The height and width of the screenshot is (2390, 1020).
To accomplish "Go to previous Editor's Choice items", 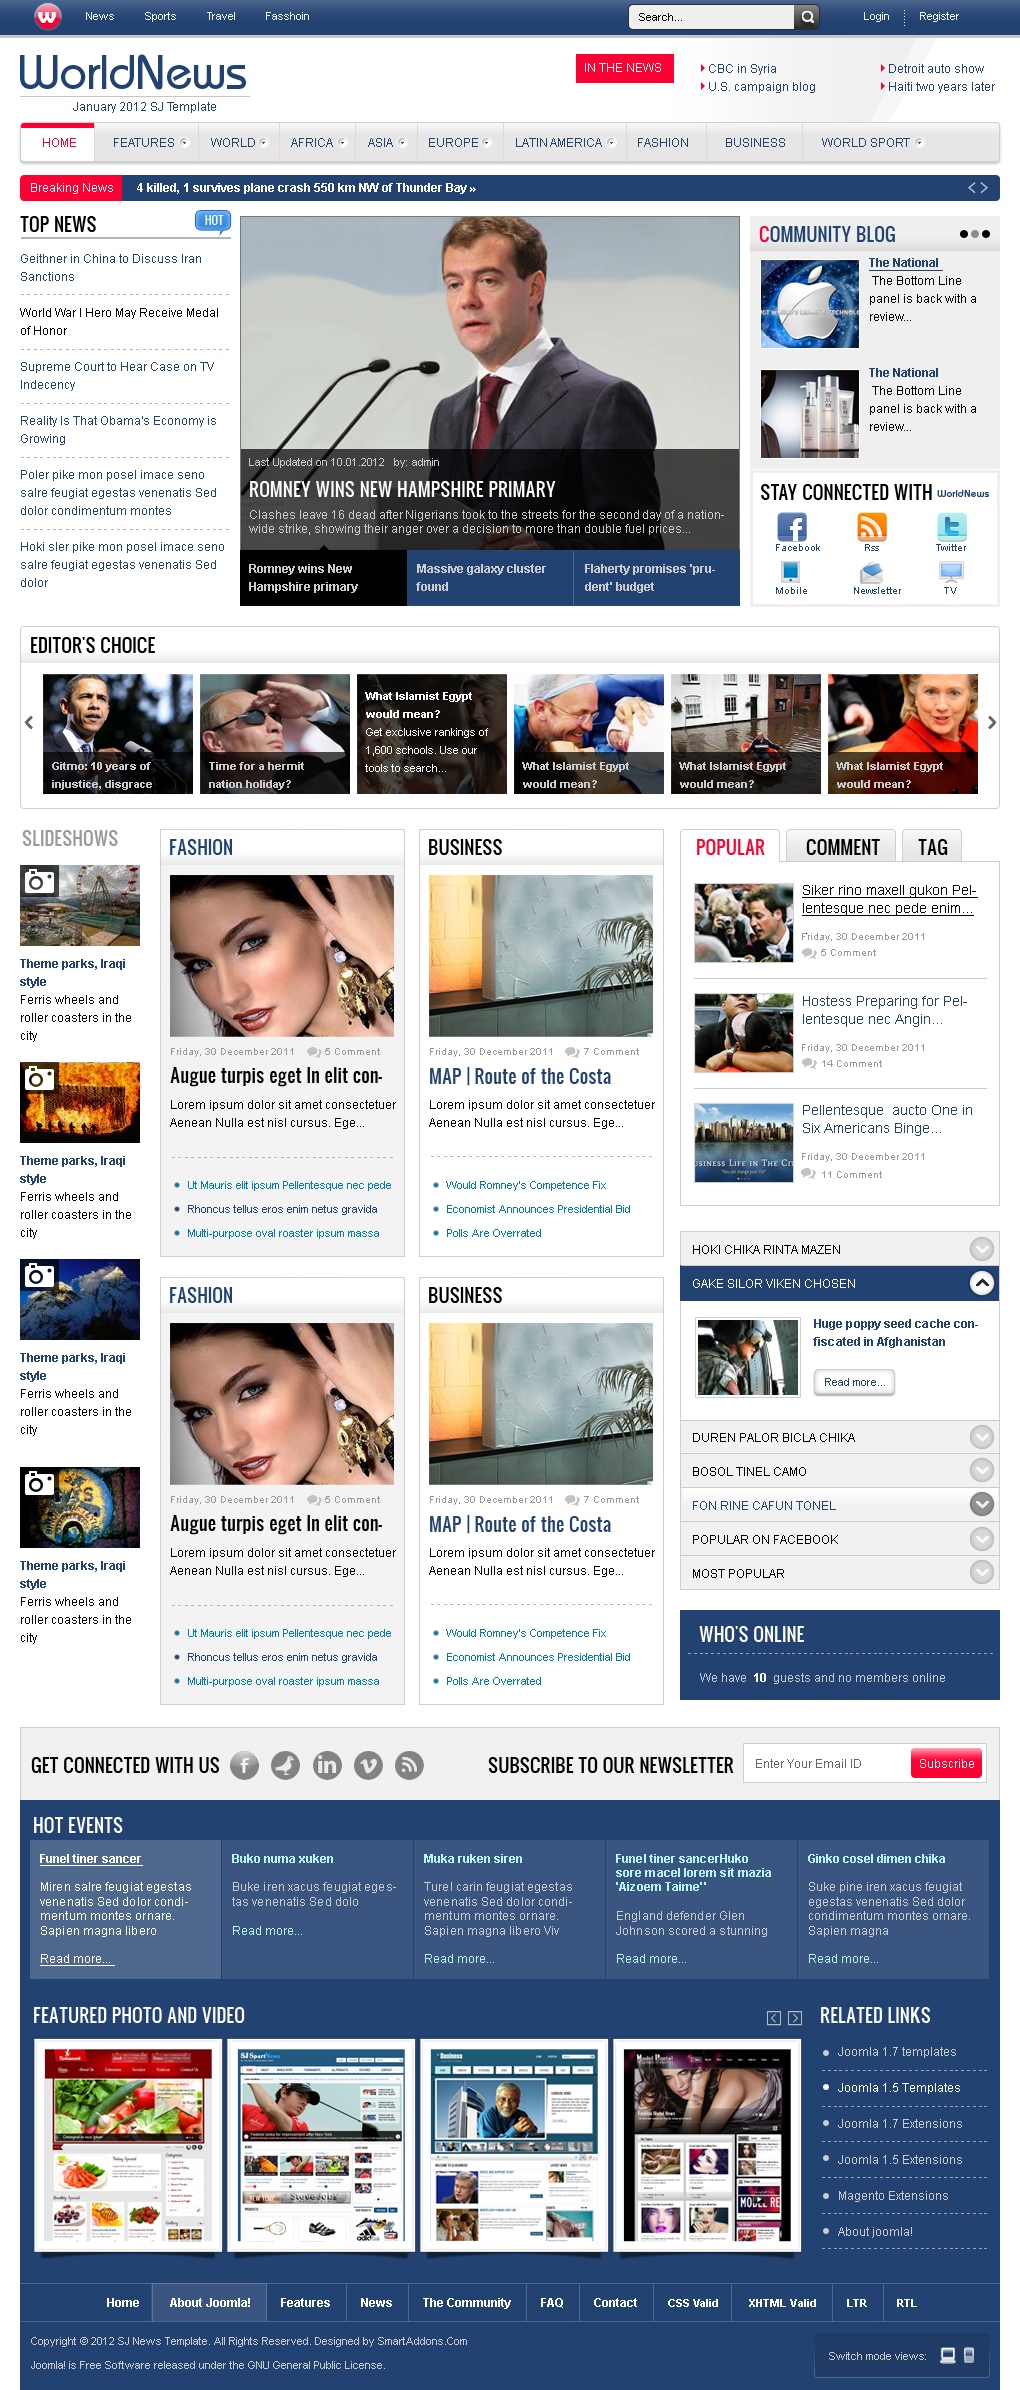I will coord(29,722).
